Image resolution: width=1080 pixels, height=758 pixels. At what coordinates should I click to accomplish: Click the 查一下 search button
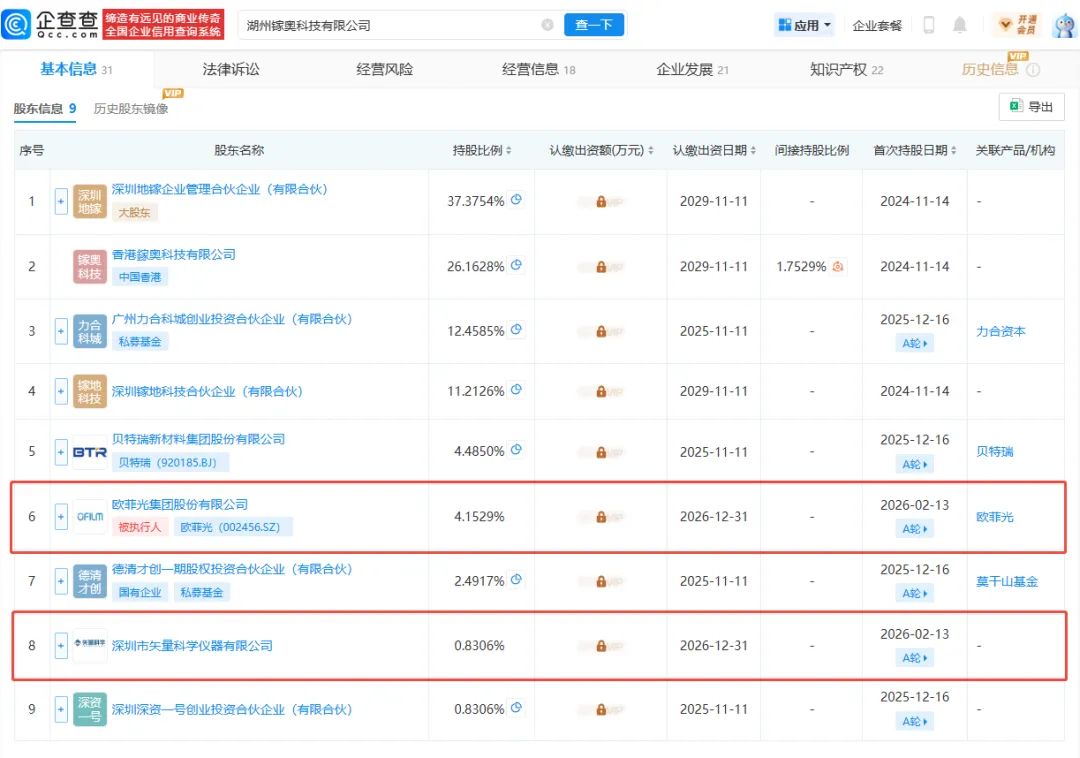tap(594, 25)
